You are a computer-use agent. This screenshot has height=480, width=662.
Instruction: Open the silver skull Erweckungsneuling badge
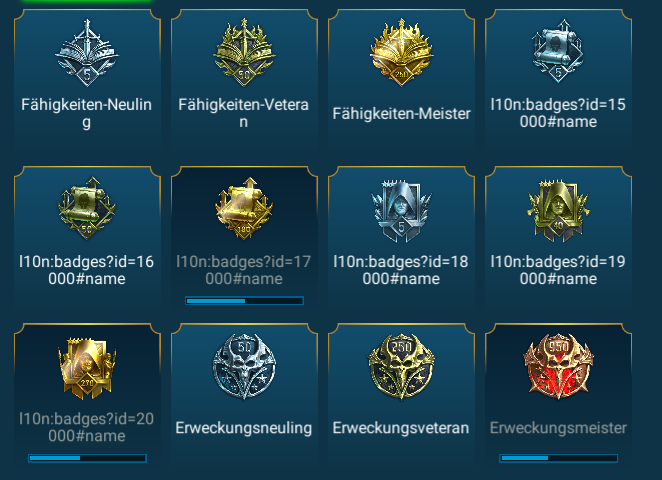[x=244, y=366]
